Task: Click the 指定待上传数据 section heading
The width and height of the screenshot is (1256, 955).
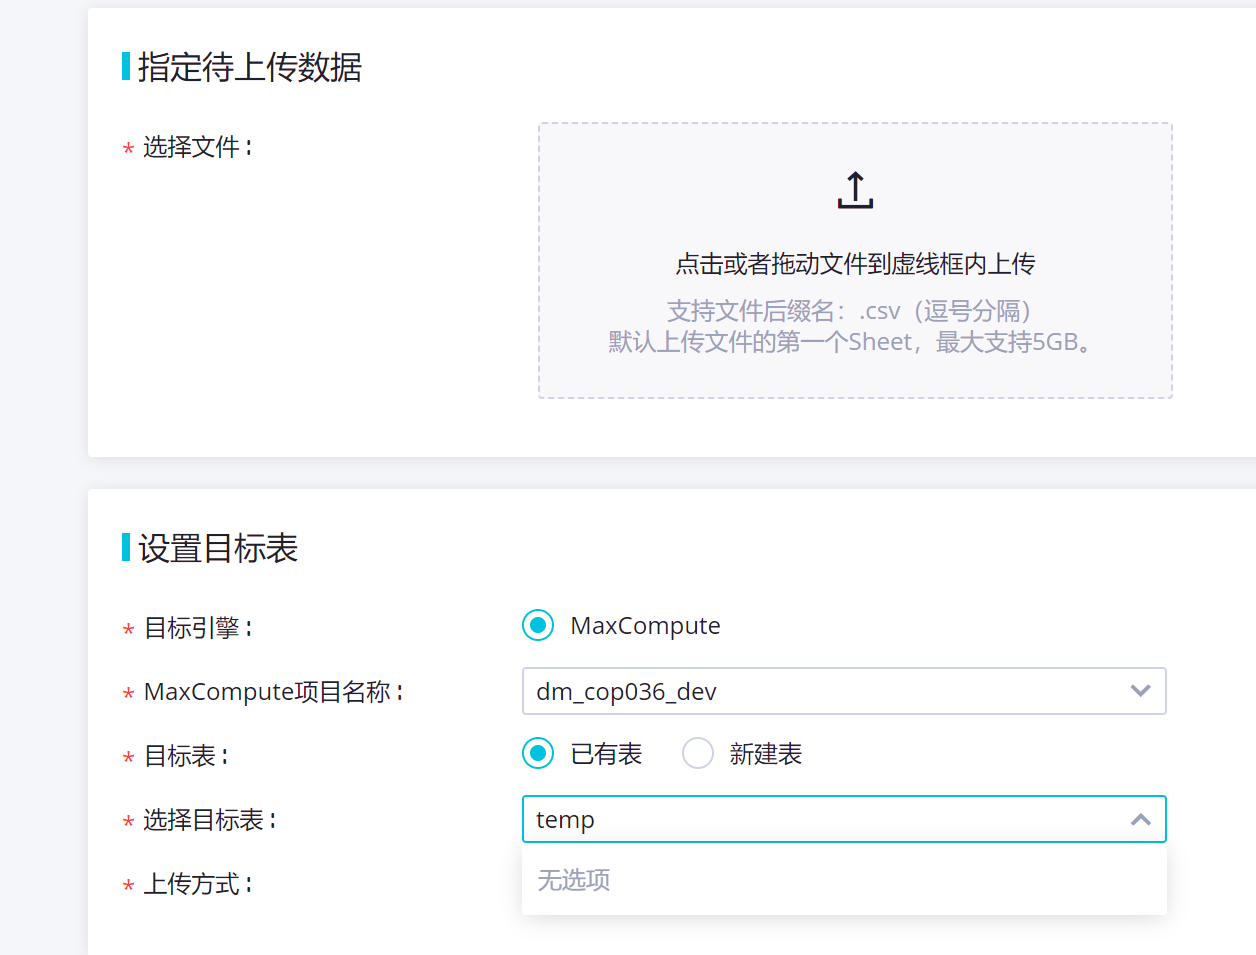Action: click(250, 67)
